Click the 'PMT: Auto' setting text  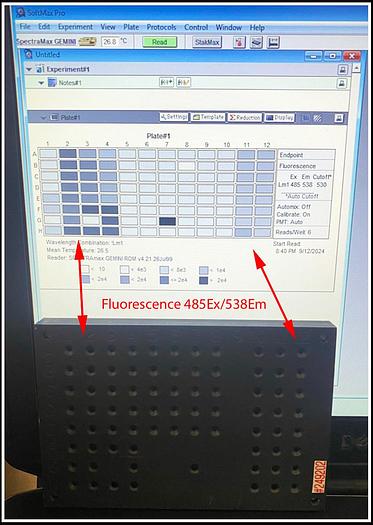coord(290,222)
